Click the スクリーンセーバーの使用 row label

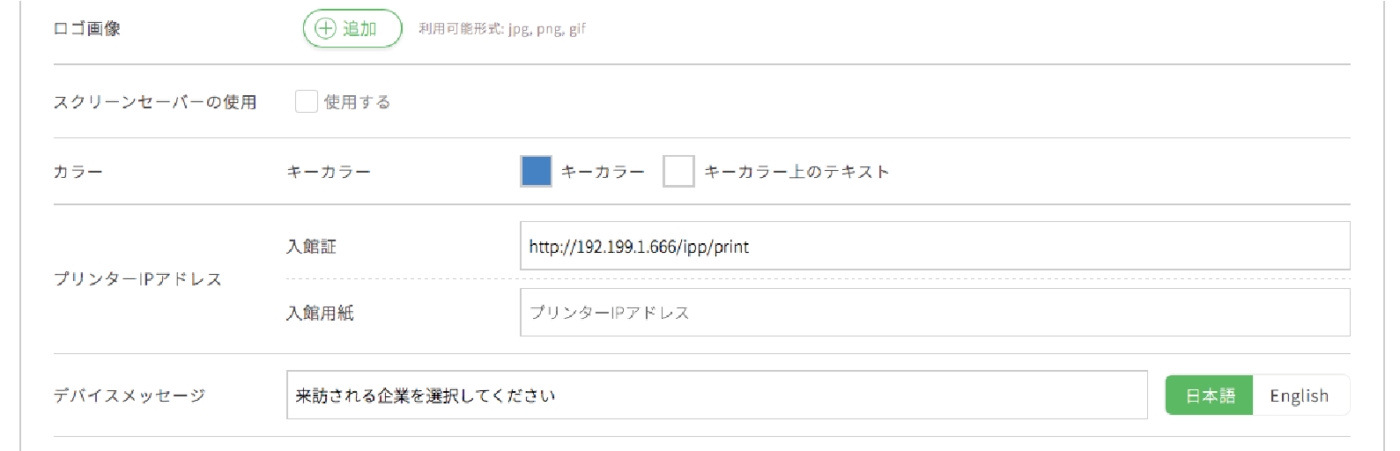tap(155, 101)
